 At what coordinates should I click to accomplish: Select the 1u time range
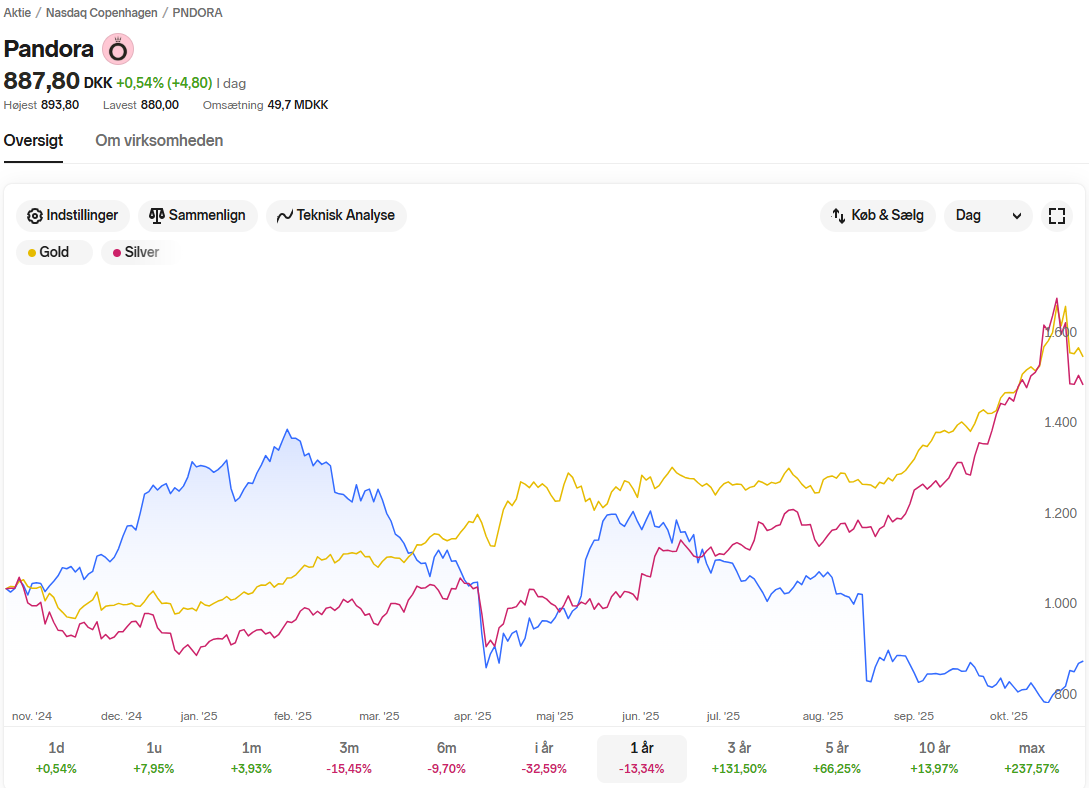coord(153,758)
